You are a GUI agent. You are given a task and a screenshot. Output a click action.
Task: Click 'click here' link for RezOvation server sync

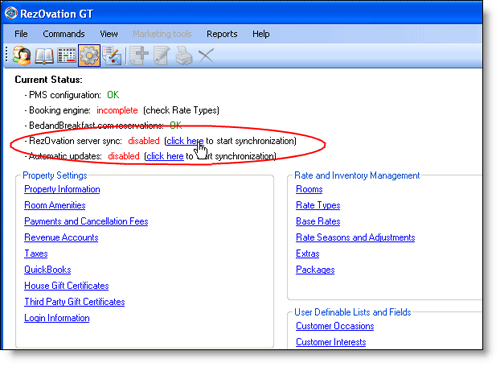(x=185, y=141)
